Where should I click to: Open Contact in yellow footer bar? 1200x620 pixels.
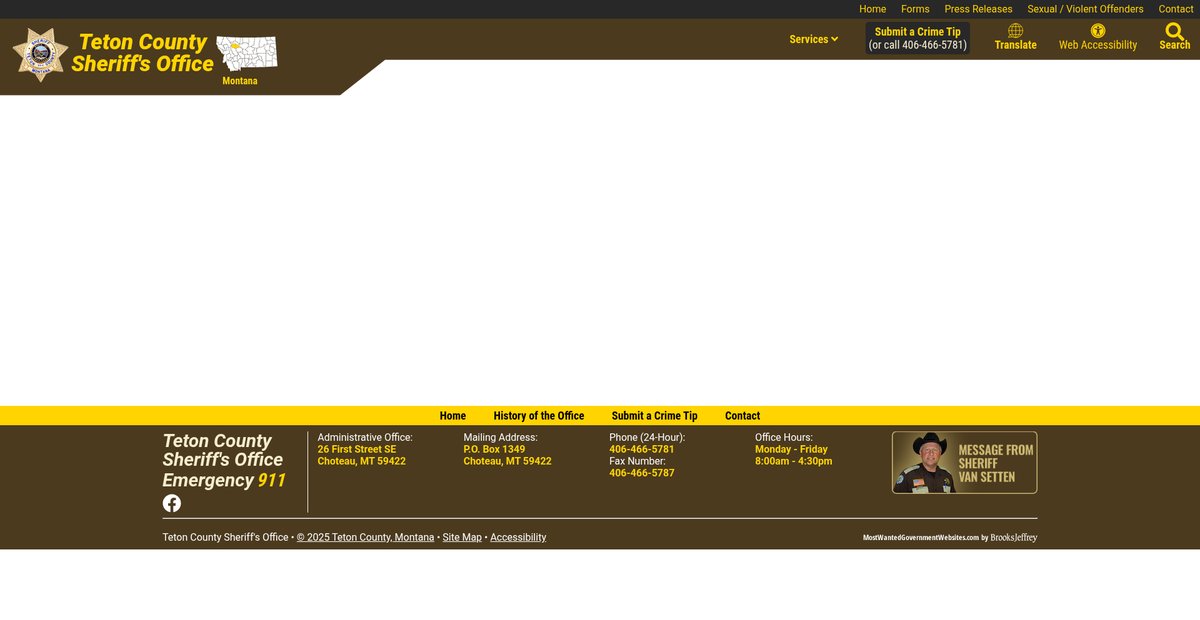(x=742, y=416)
